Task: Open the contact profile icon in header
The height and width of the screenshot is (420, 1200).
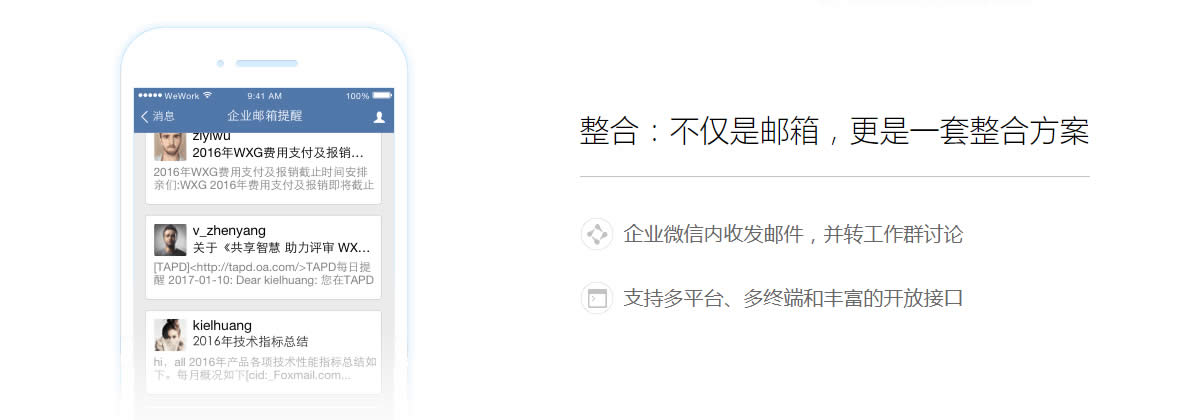Action: pyautogui.click(x=379, y=117)
